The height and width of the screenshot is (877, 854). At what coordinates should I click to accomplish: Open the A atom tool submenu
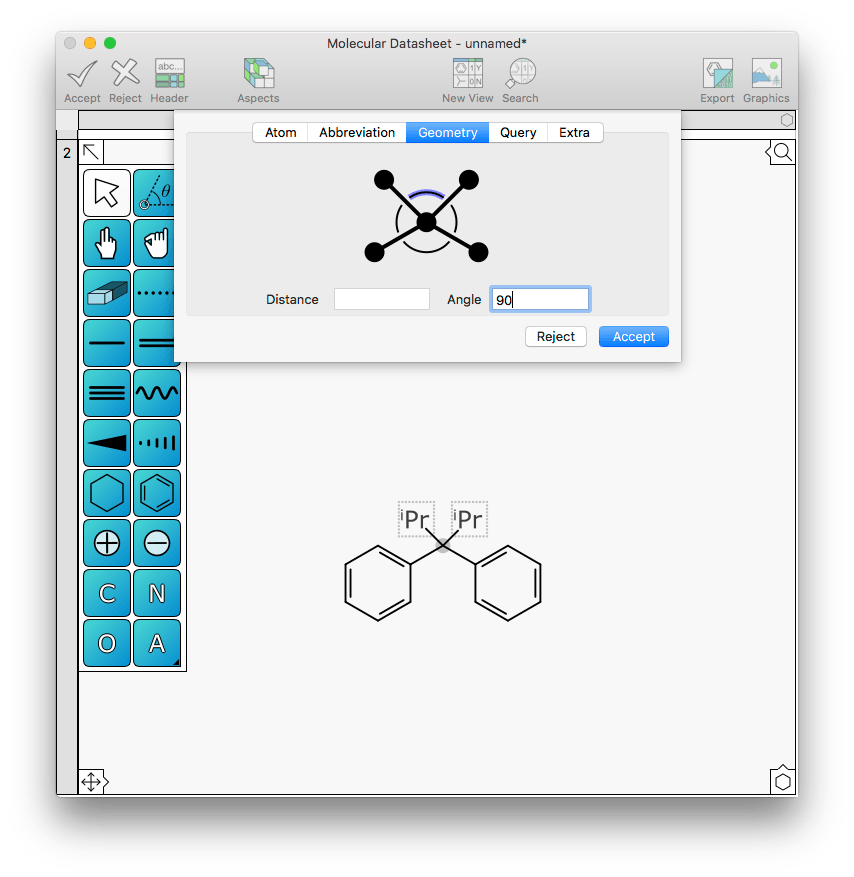coord(157,643)
